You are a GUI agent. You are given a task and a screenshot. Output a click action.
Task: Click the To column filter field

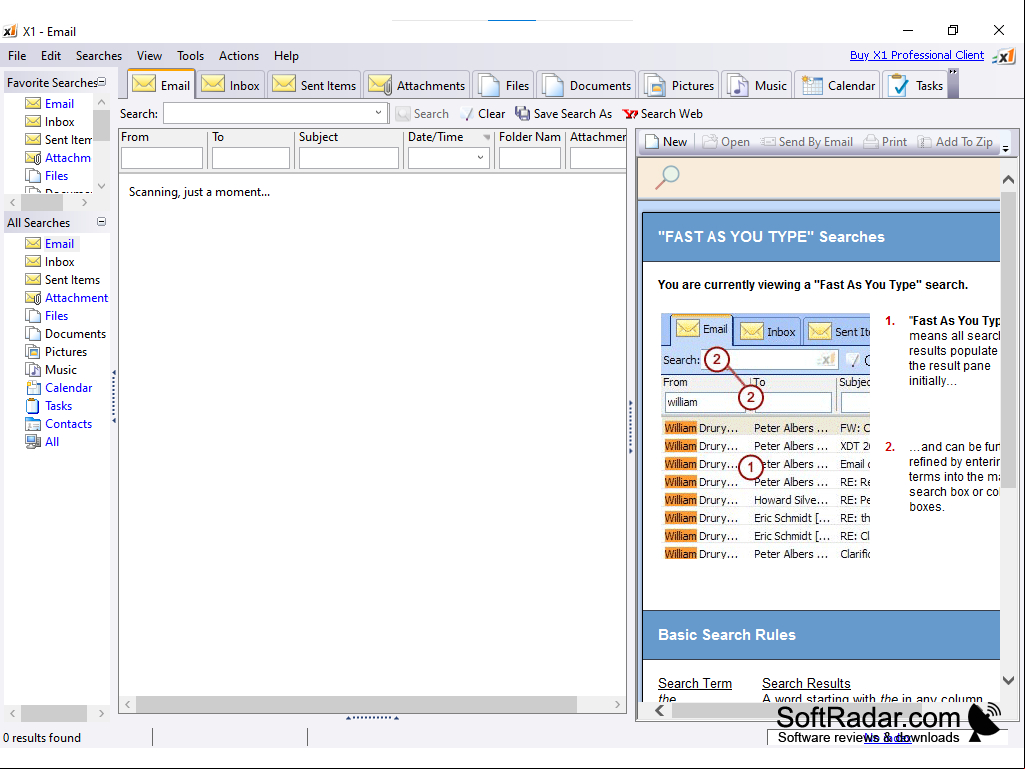(250, 158)
